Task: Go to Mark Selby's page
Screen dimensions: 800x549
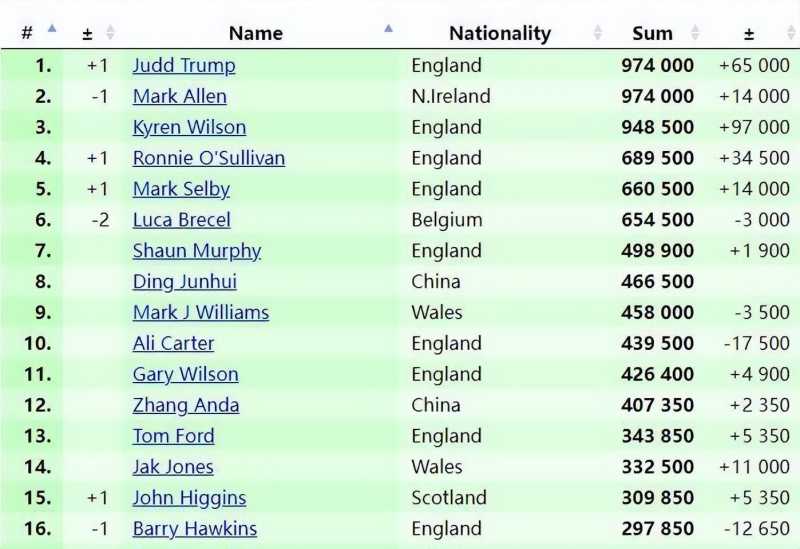Action: pos(181,190)
